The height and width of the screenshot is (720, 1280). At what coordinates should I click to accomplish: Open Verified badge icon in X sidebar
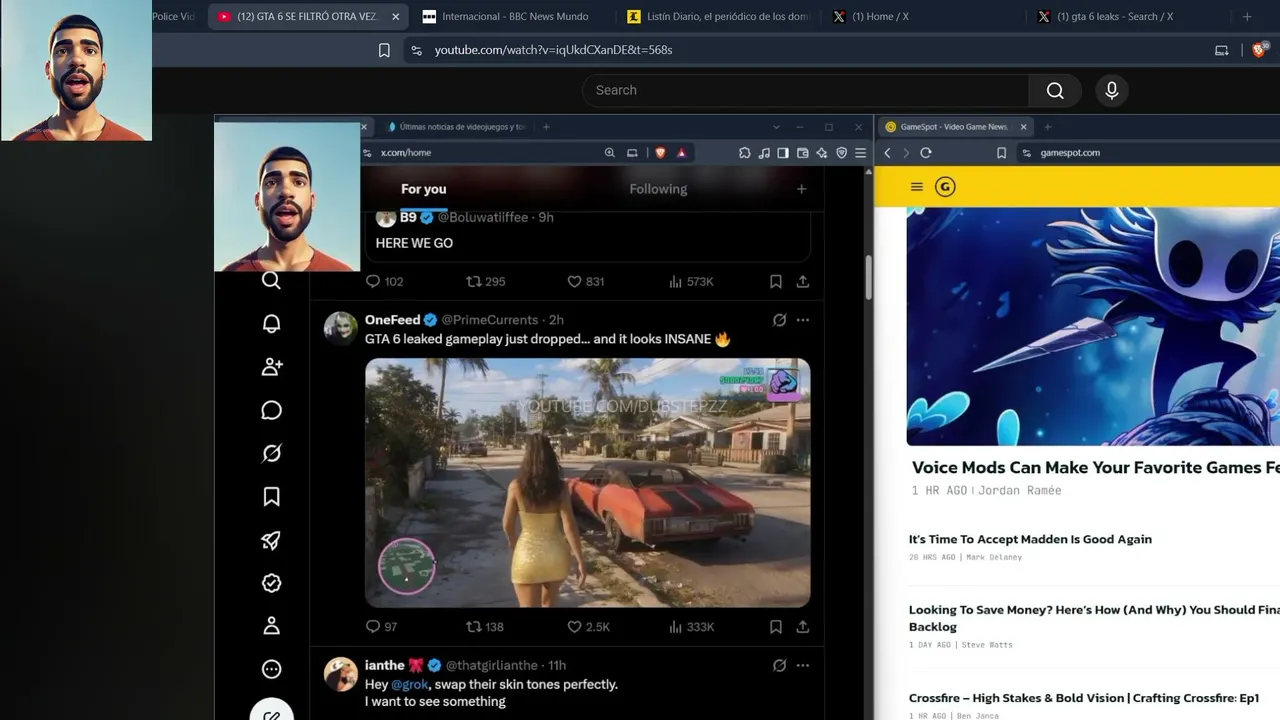[x=271, y=583]
